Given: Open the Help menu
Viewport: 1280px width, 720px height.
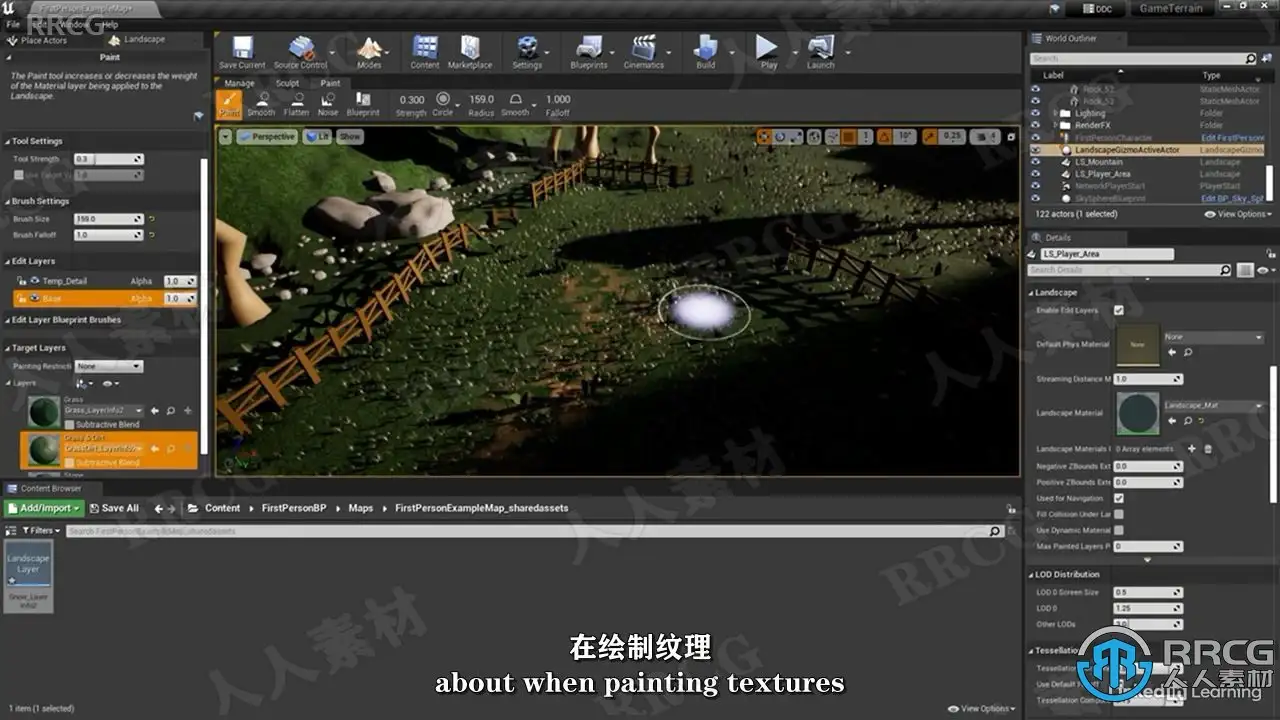Looking at the screenshot, I should click(109, 24).
